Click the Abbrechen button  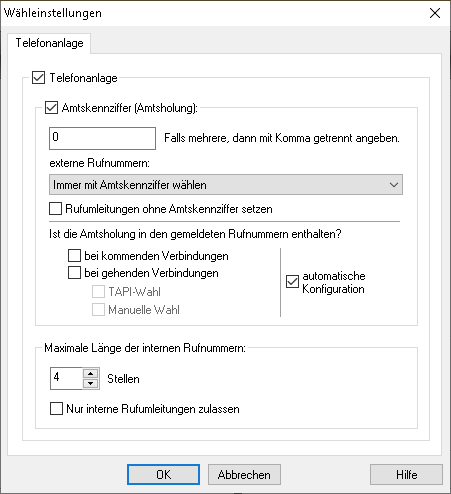point(244,474)
